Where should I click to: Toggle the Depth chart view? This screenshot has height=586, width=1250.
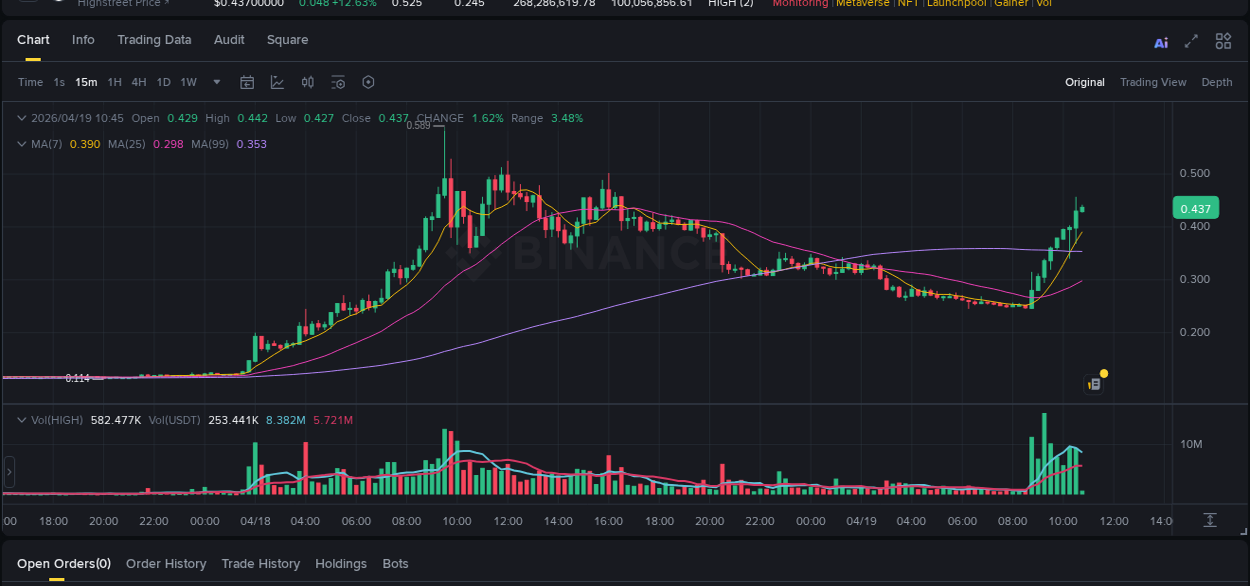coord(1217,82)
